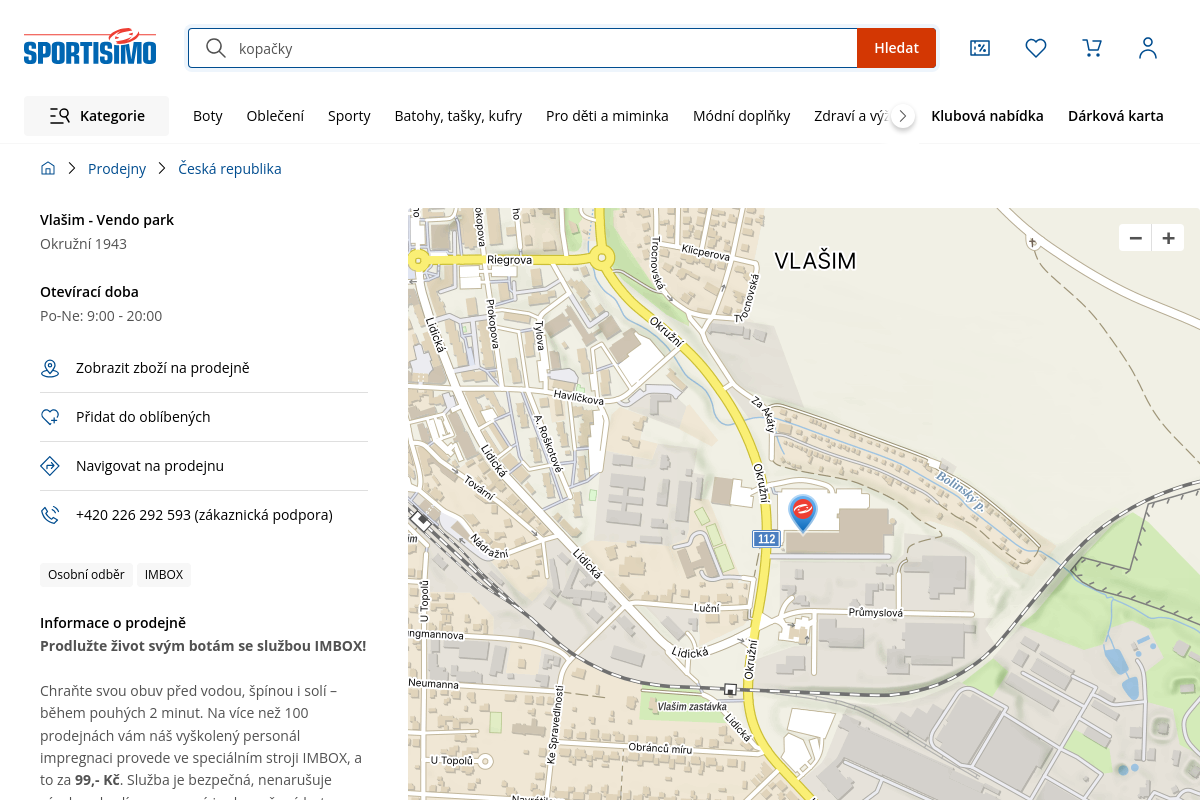
Task: Open the Boty category
Action: [x=208, y=116]
